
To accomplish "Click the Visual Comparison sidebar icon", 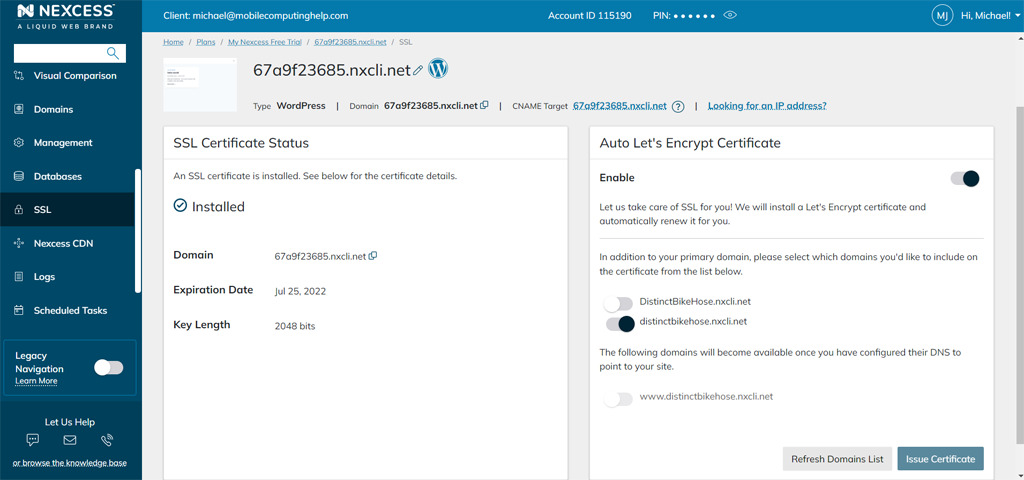I will pos(19,76).
